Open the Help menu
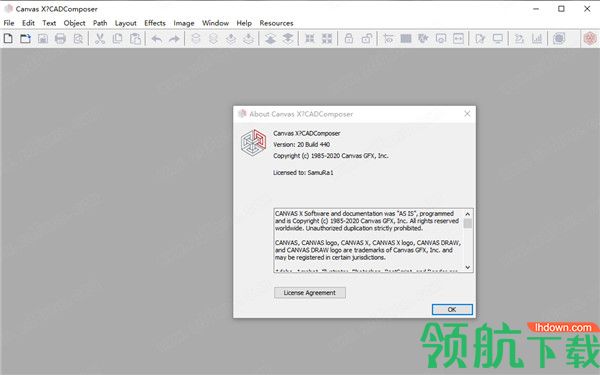Screen dimensions: 600x375 click(244, 23)
